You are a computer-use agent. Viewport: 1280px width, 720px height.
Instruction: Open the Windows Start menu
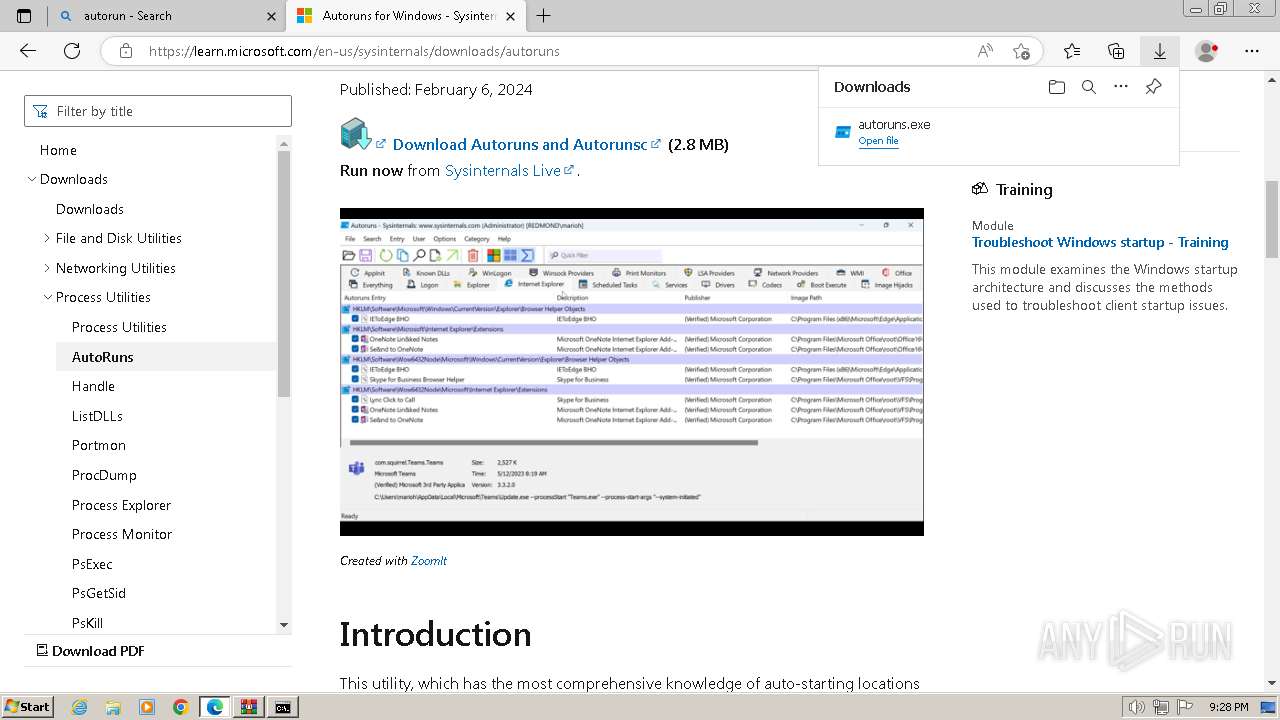[27, 707]
